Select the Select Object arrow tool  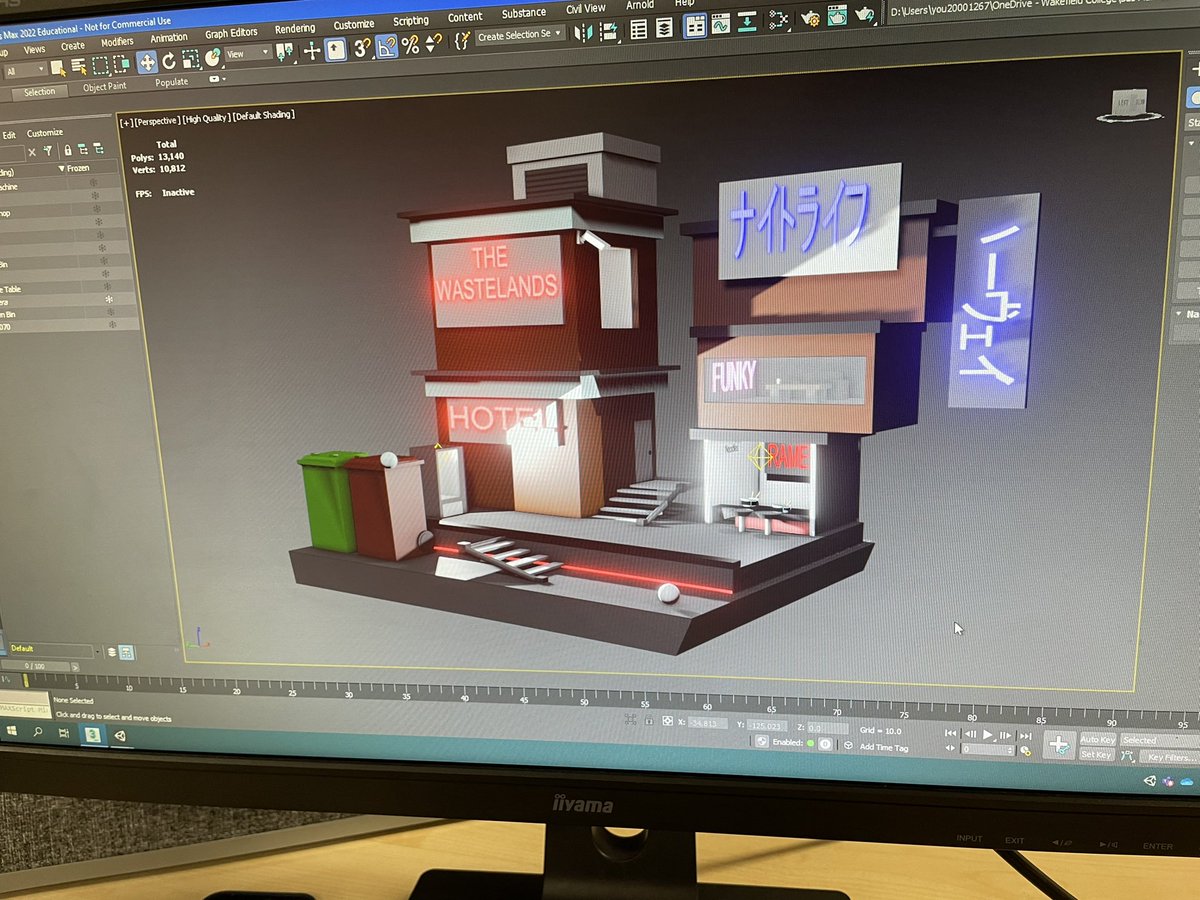tap(54, 67)
